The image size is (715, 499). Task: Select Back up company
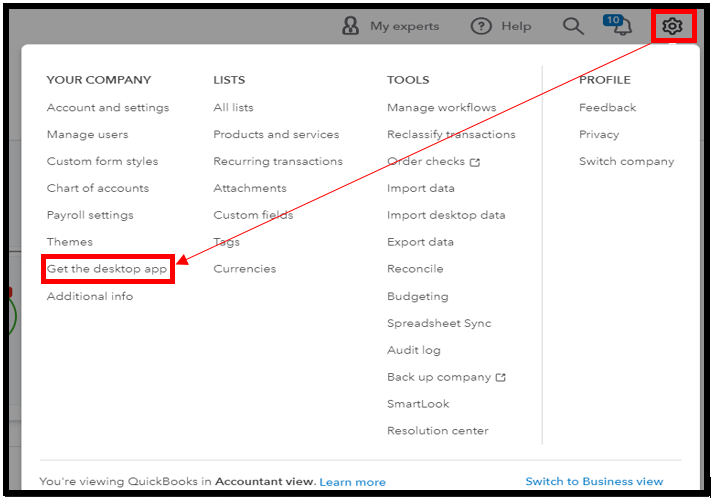439,377
